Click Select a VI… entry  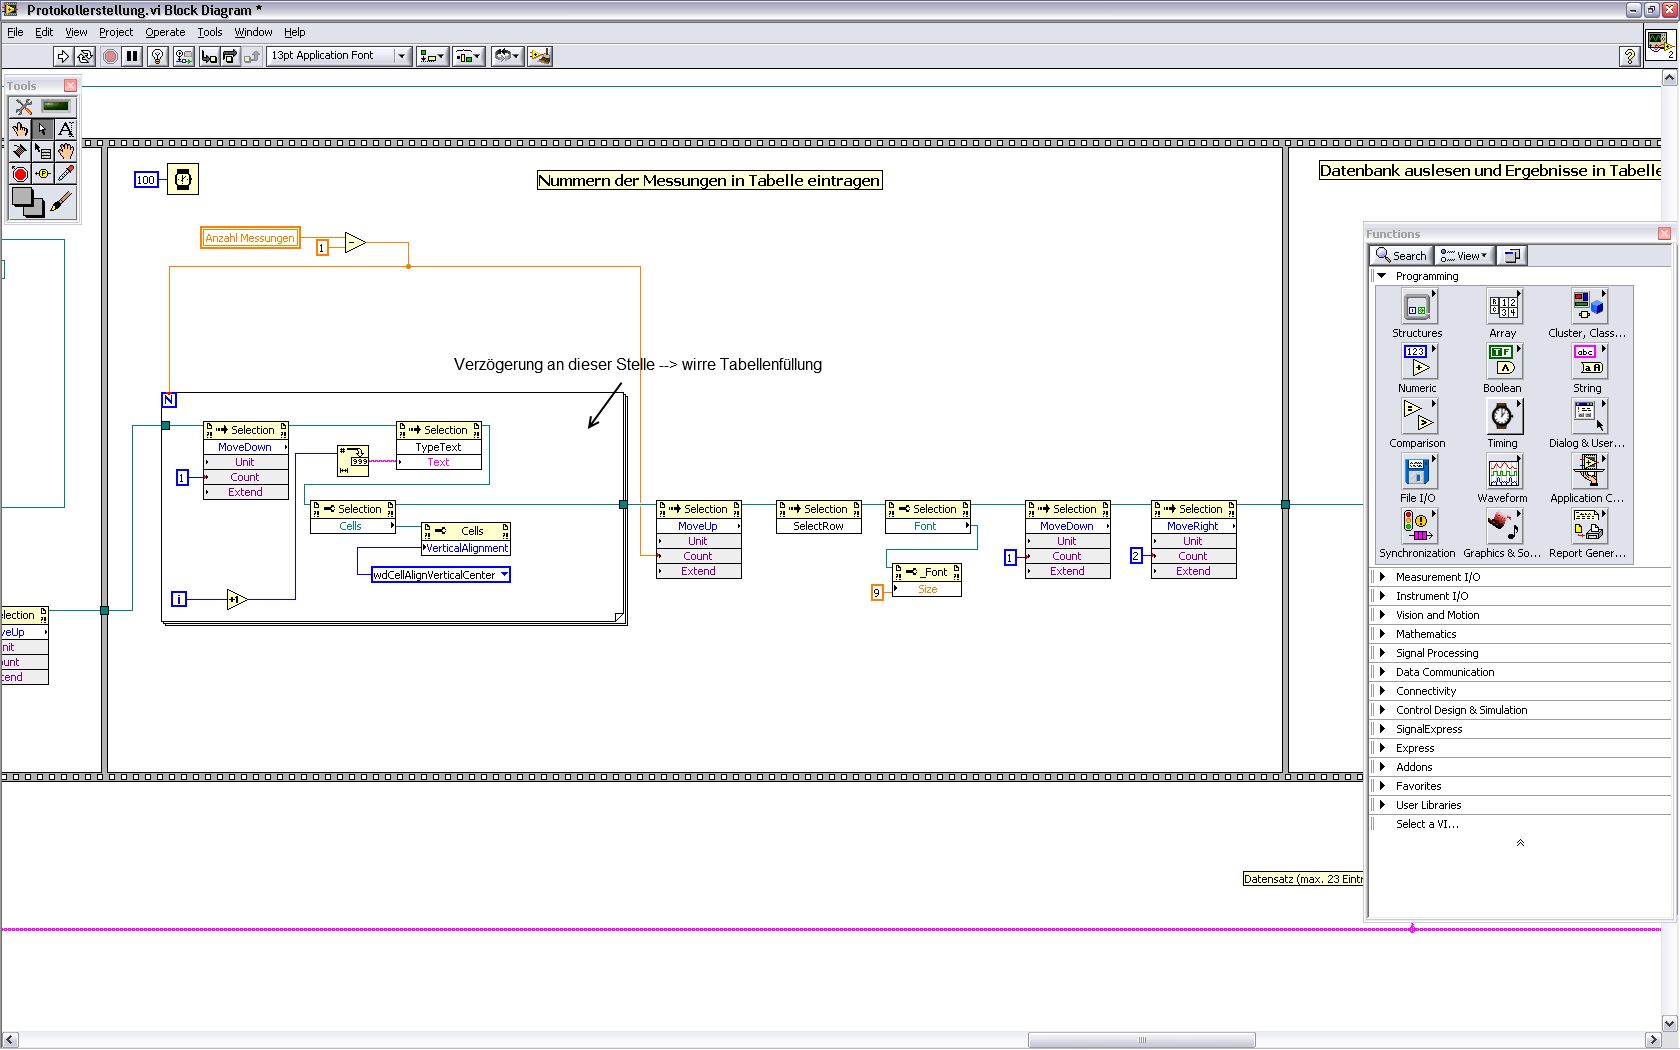click(x=1427, y=824)
